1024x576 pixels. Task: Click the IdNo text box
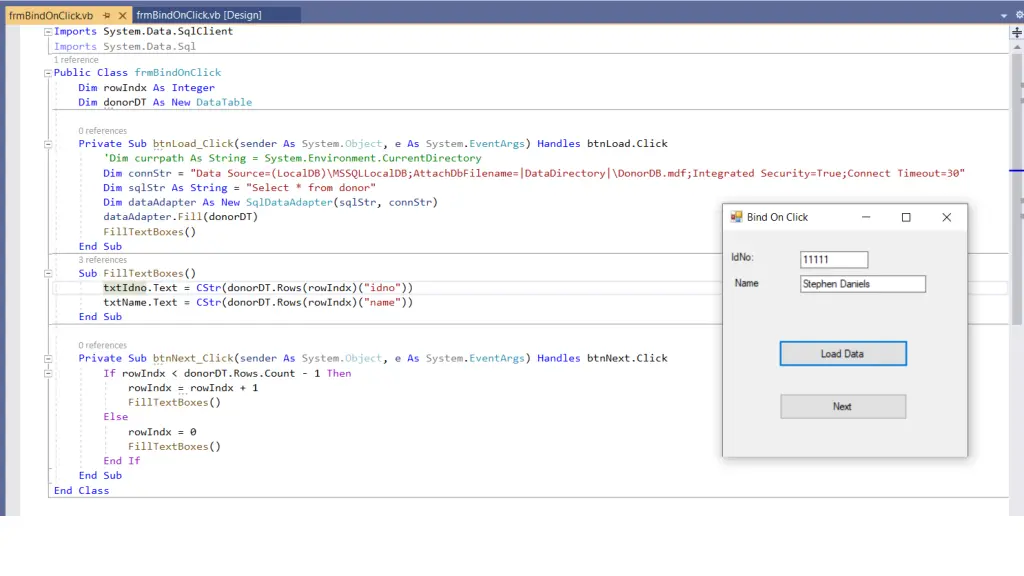pos(834,259)
